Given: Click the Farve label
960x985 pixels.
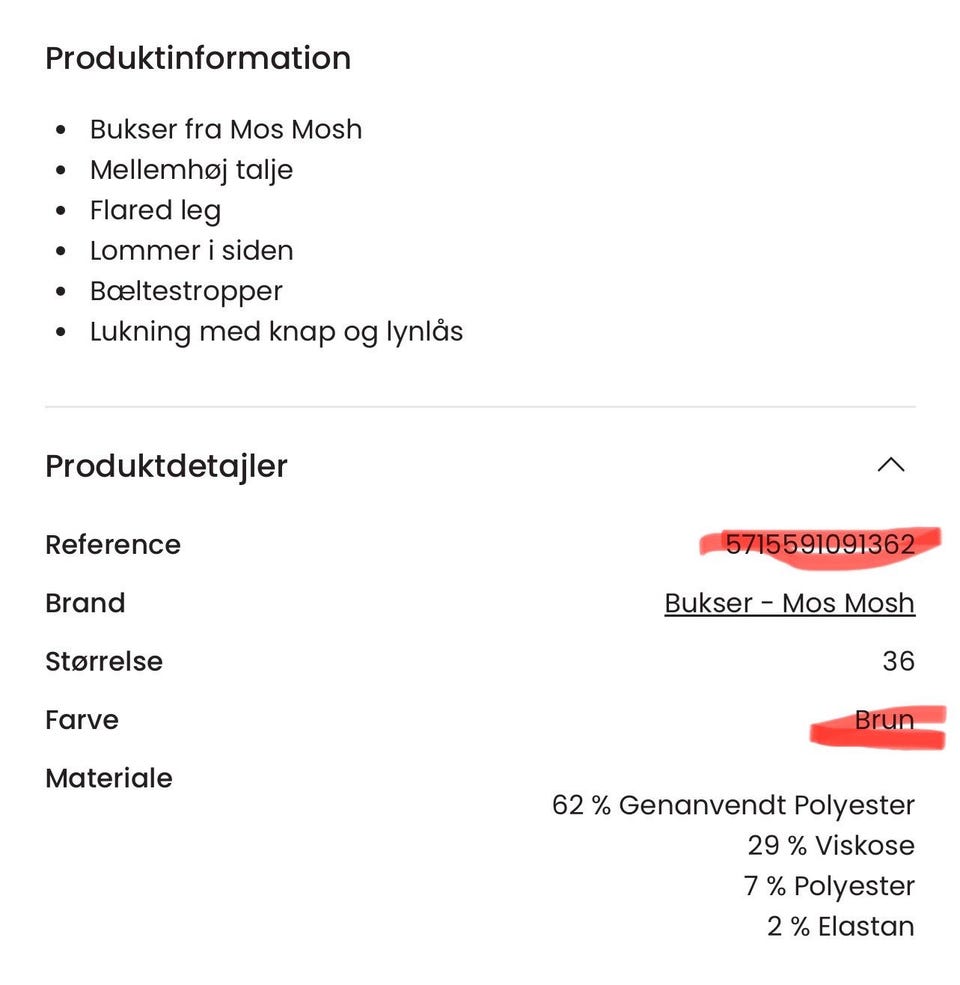Looking at the screenshot, I should (82, 720).
